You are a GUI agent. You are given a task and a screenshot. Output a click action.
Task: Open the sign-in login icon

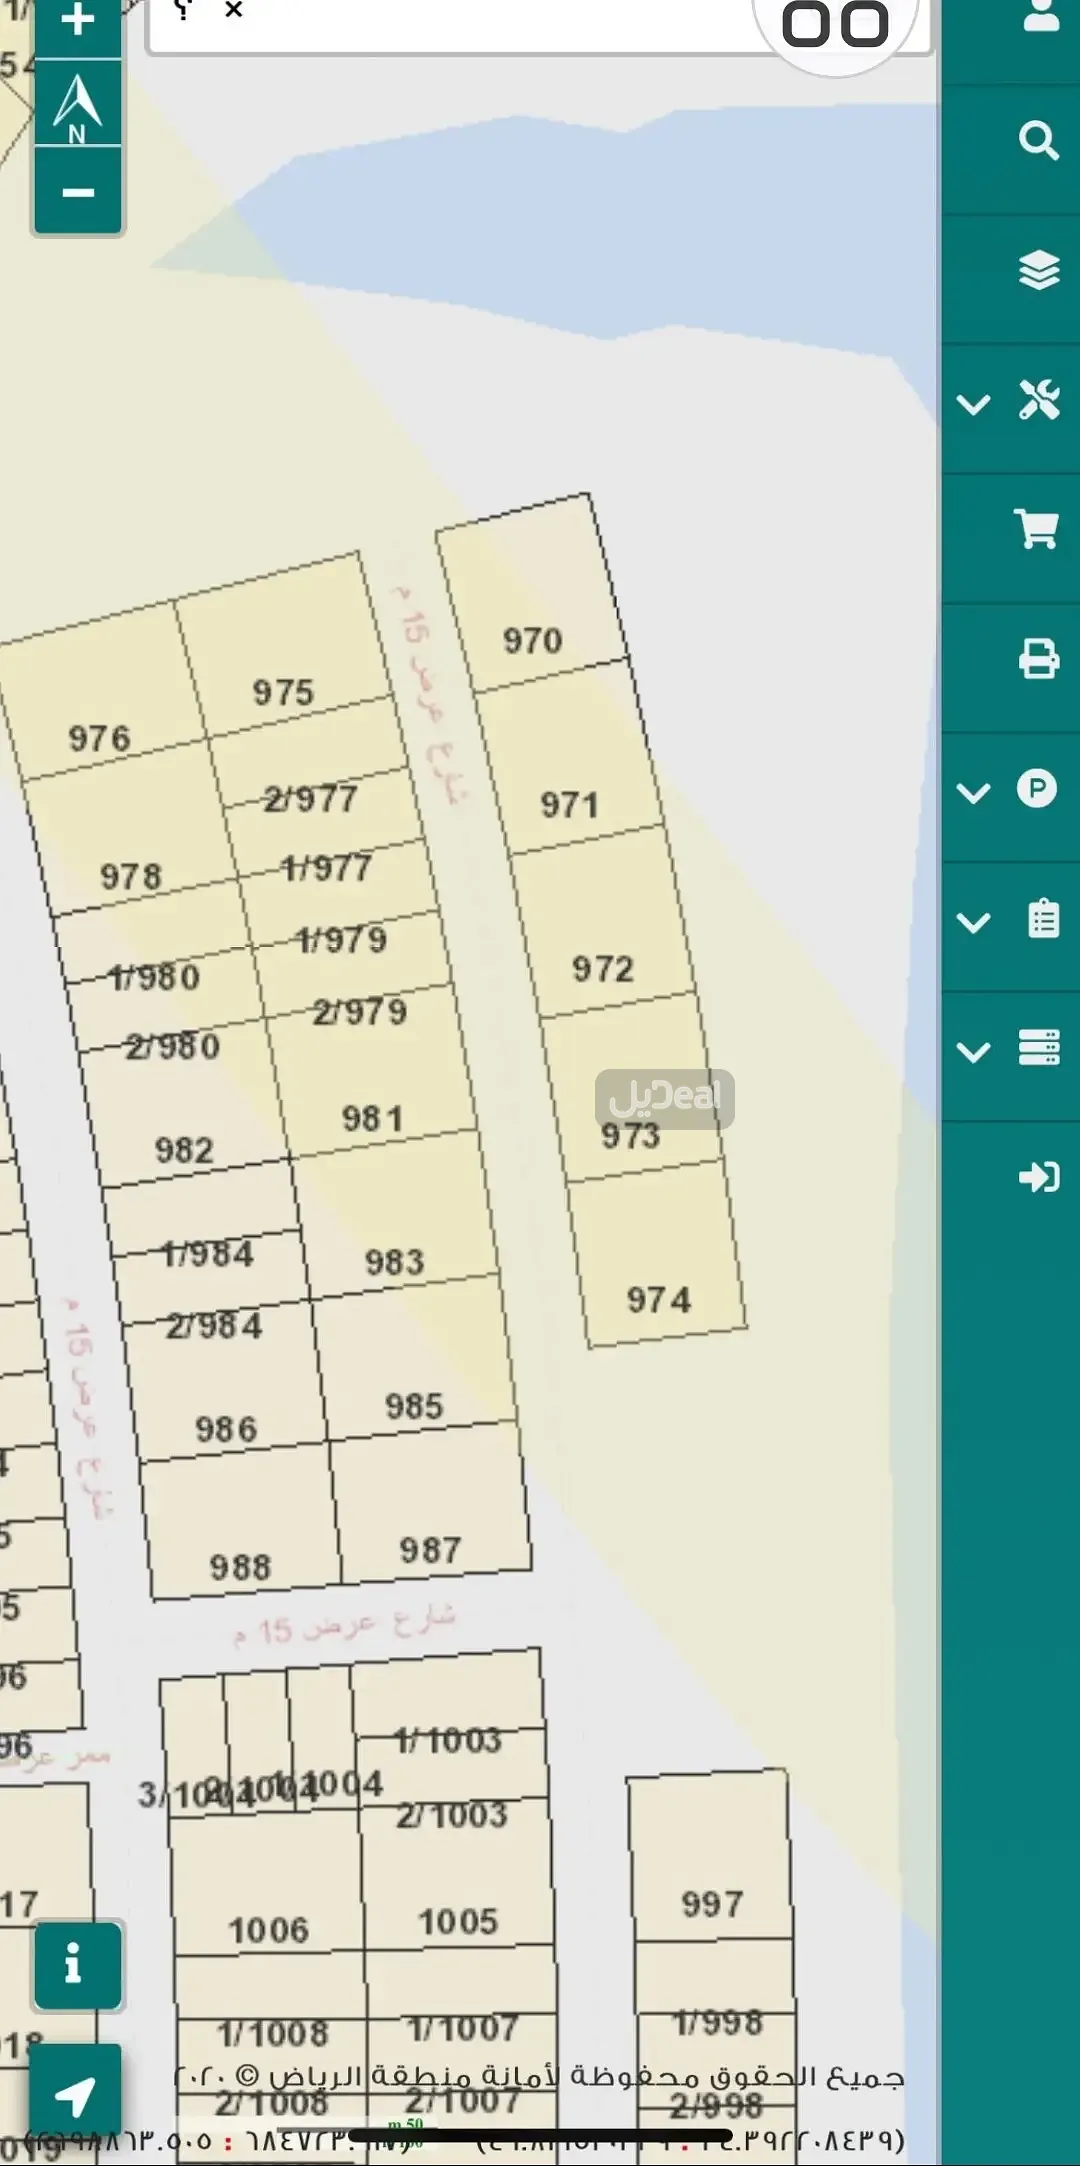click(x=1038, y=1177)
